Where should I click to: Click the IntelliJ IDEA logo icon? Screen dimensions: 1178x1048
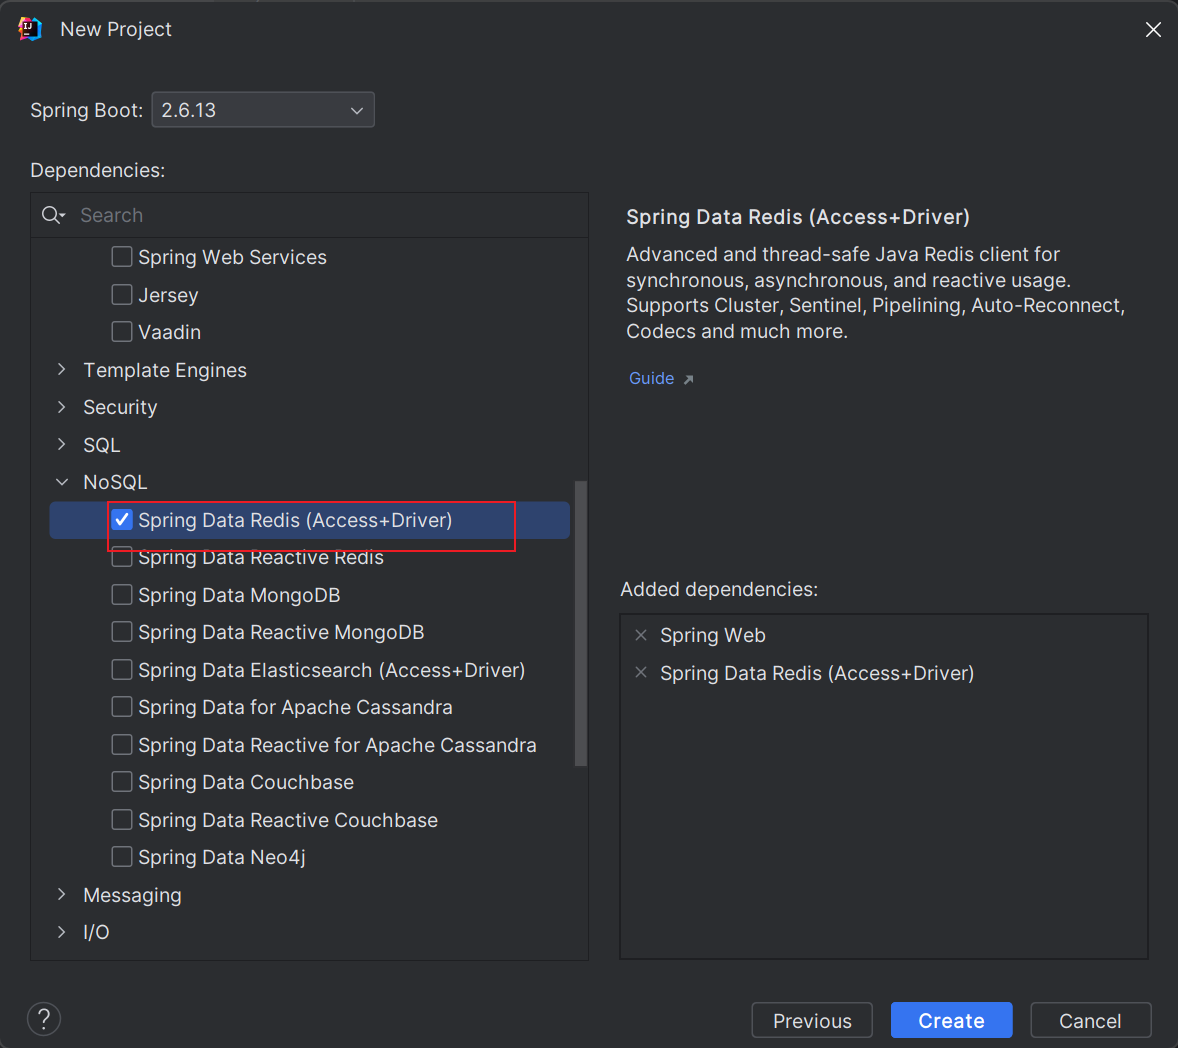click(x=29, y=29)
